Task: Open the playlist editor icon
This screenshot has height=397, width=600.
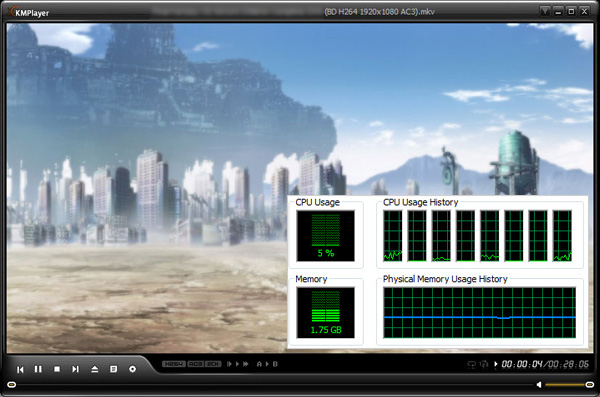Action: (x=113, y=369)
